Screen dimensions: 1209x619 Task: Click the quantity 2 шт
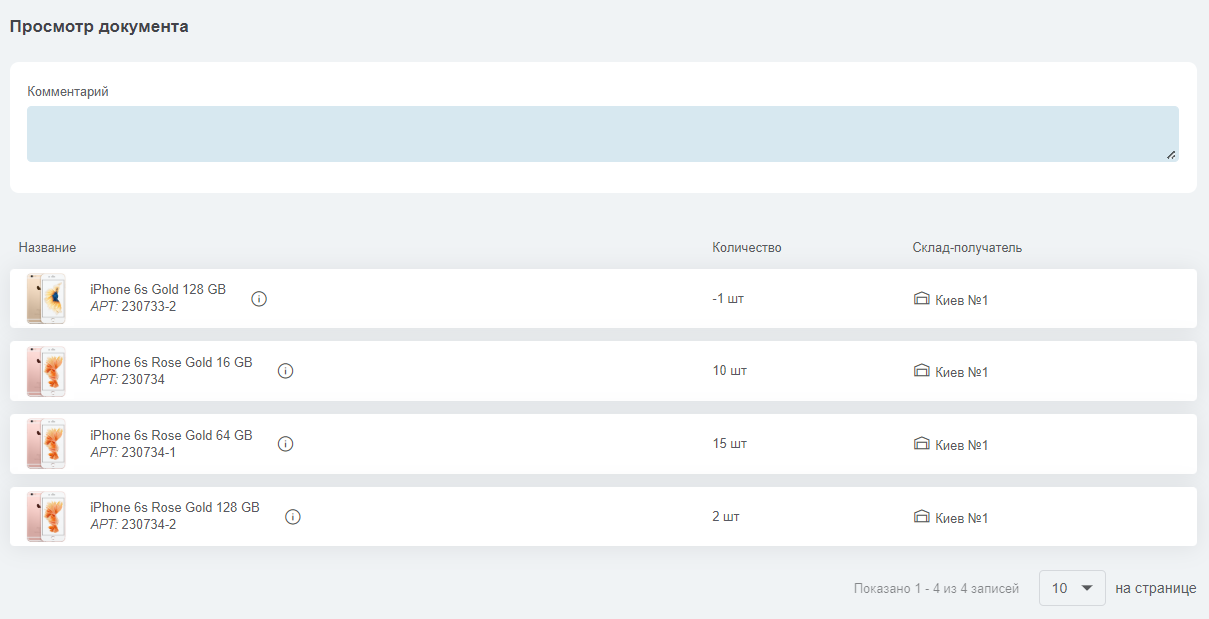click(726, 517)
